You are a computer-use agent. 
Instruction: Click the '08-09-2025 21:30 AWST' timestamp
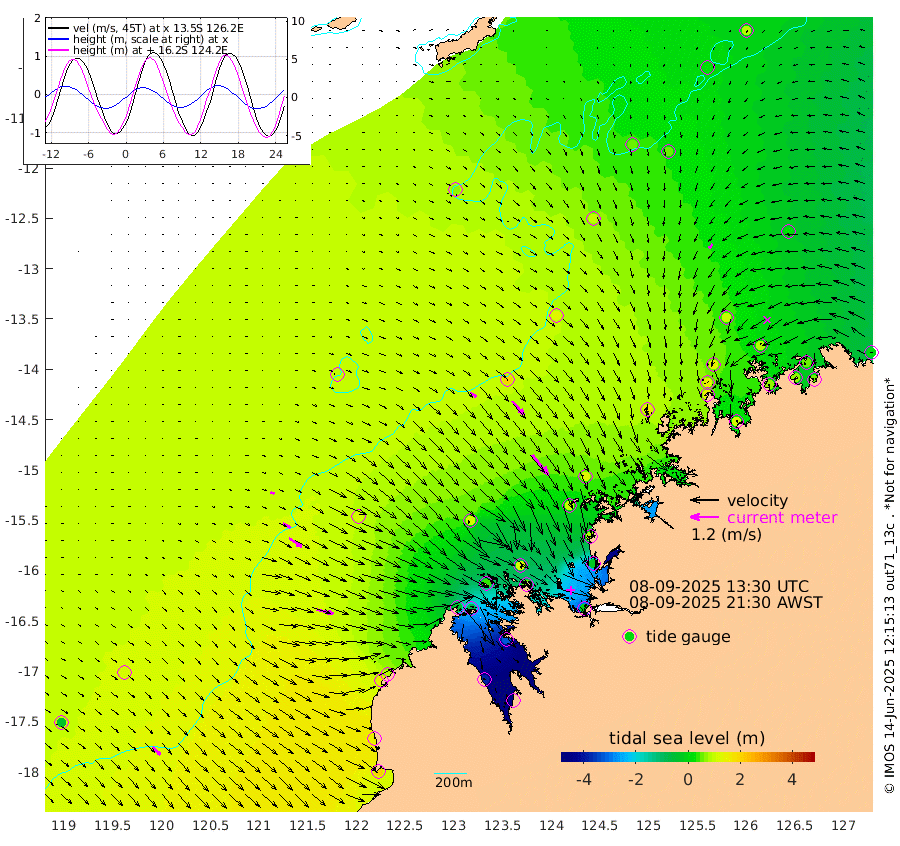726,603
